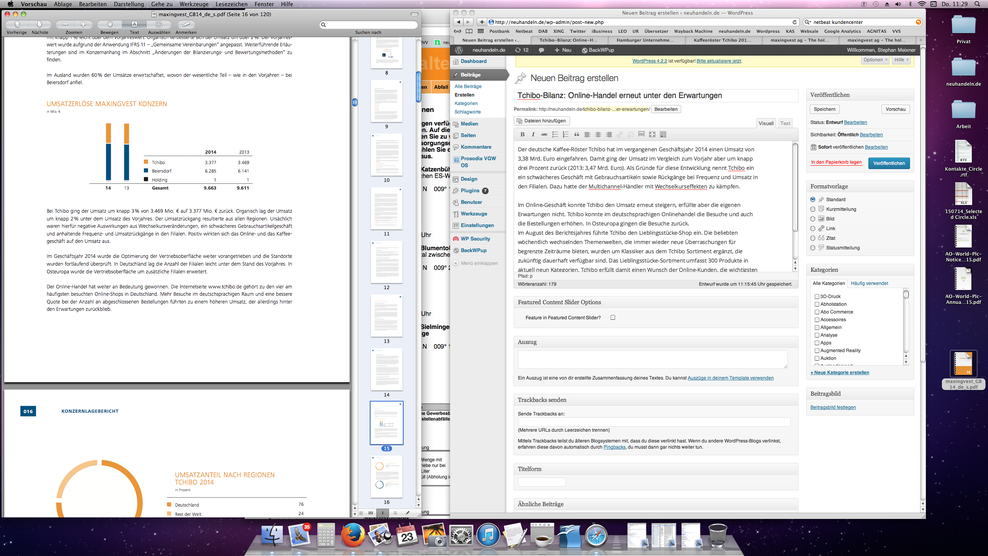
Task: Toggle distraction-free fullscreen writing mode
Action: pos(652,134)
